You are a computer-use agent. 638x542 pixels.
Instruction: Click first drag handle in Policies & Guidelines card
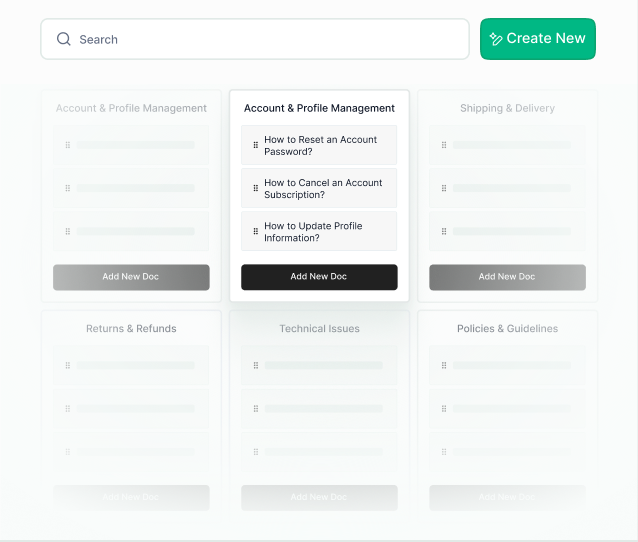(444, 365)
